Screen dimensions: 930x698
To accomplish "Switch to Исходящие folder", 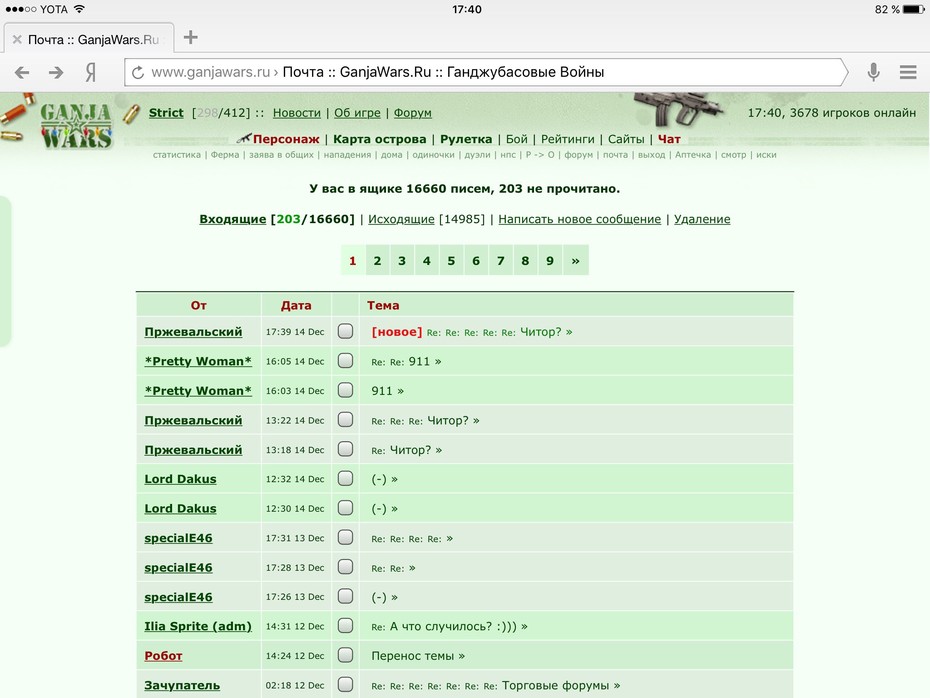I will (401, 219).
